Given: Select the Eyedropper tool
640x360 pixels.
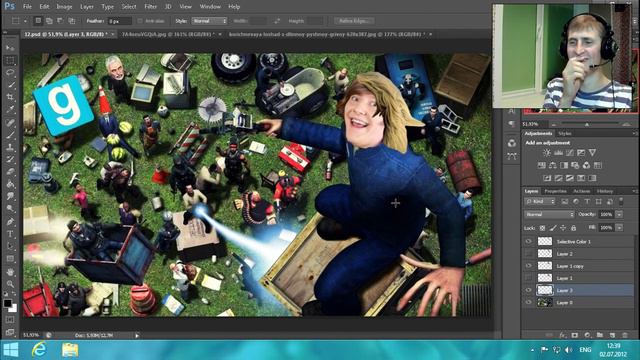Looking at the screenshot, I should pyautogui.click(x=10, y=109).
